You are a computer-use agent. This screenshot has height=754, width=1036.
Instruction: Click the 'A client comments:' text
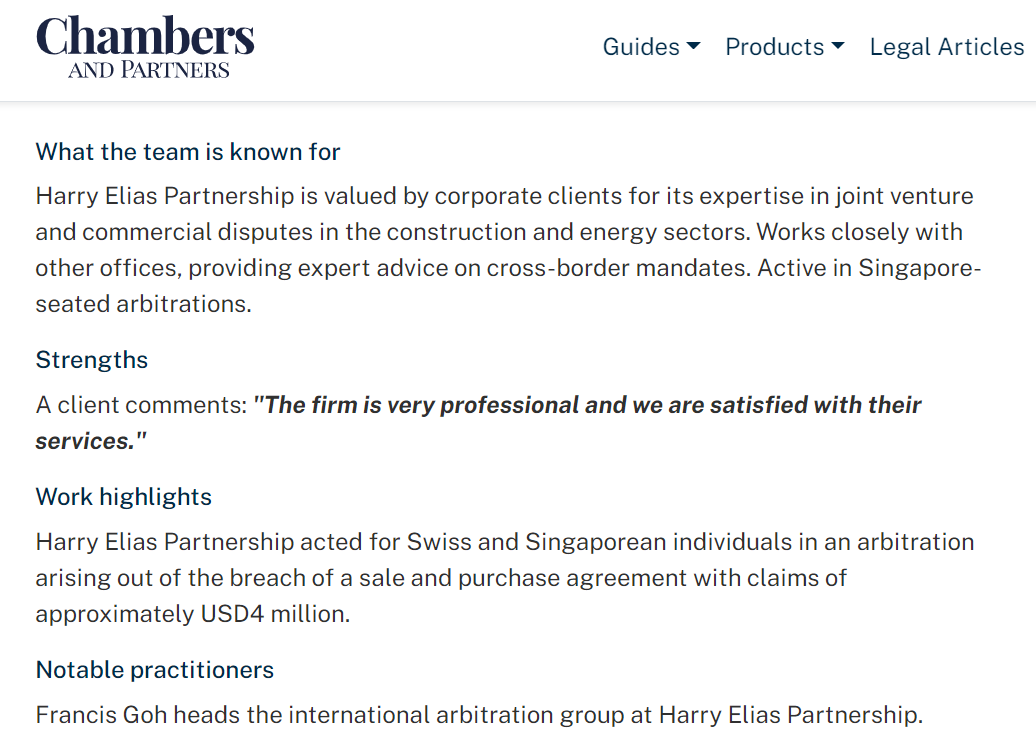[x=140, y=405]
